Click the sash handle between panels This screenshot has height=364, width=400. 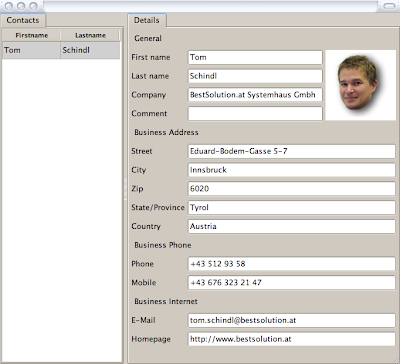coord(126,189)
